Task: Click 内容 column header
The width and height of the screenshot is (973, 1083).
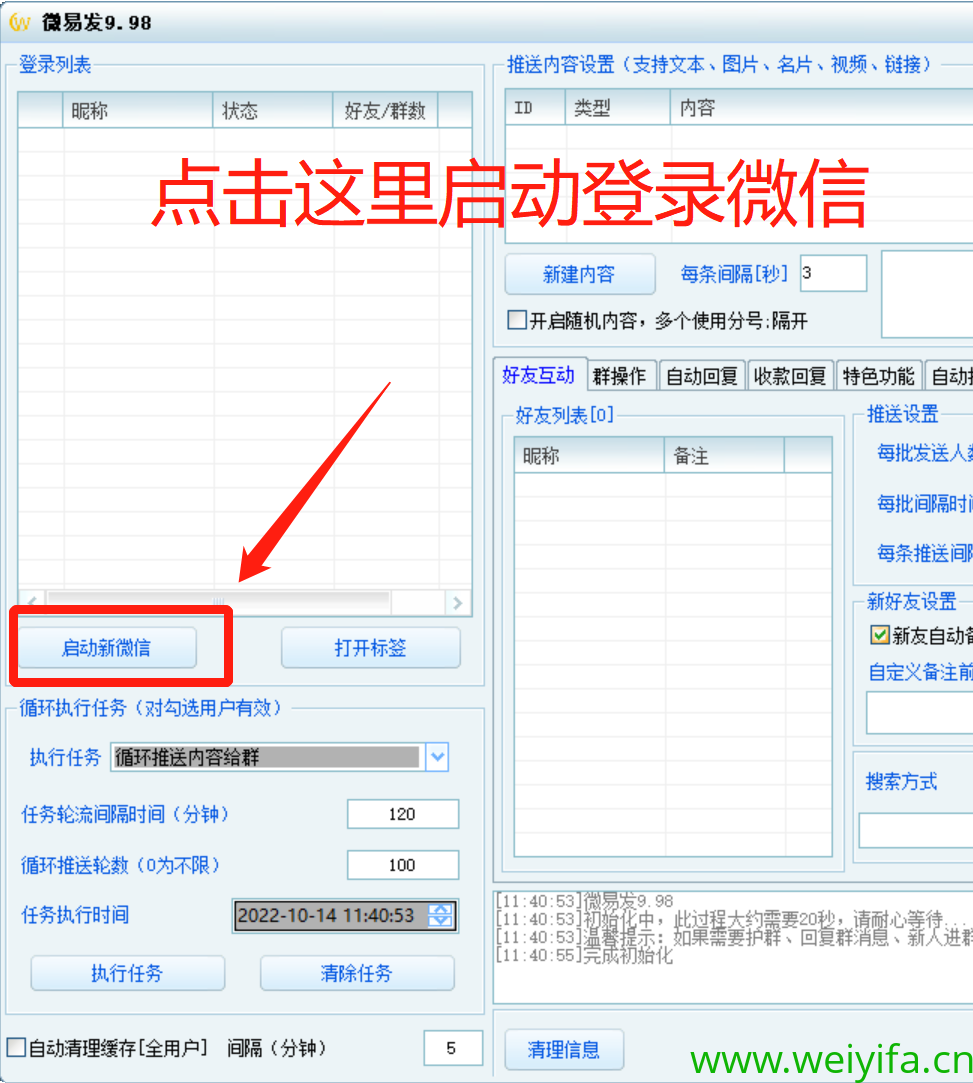Action: tap(822, 108)
